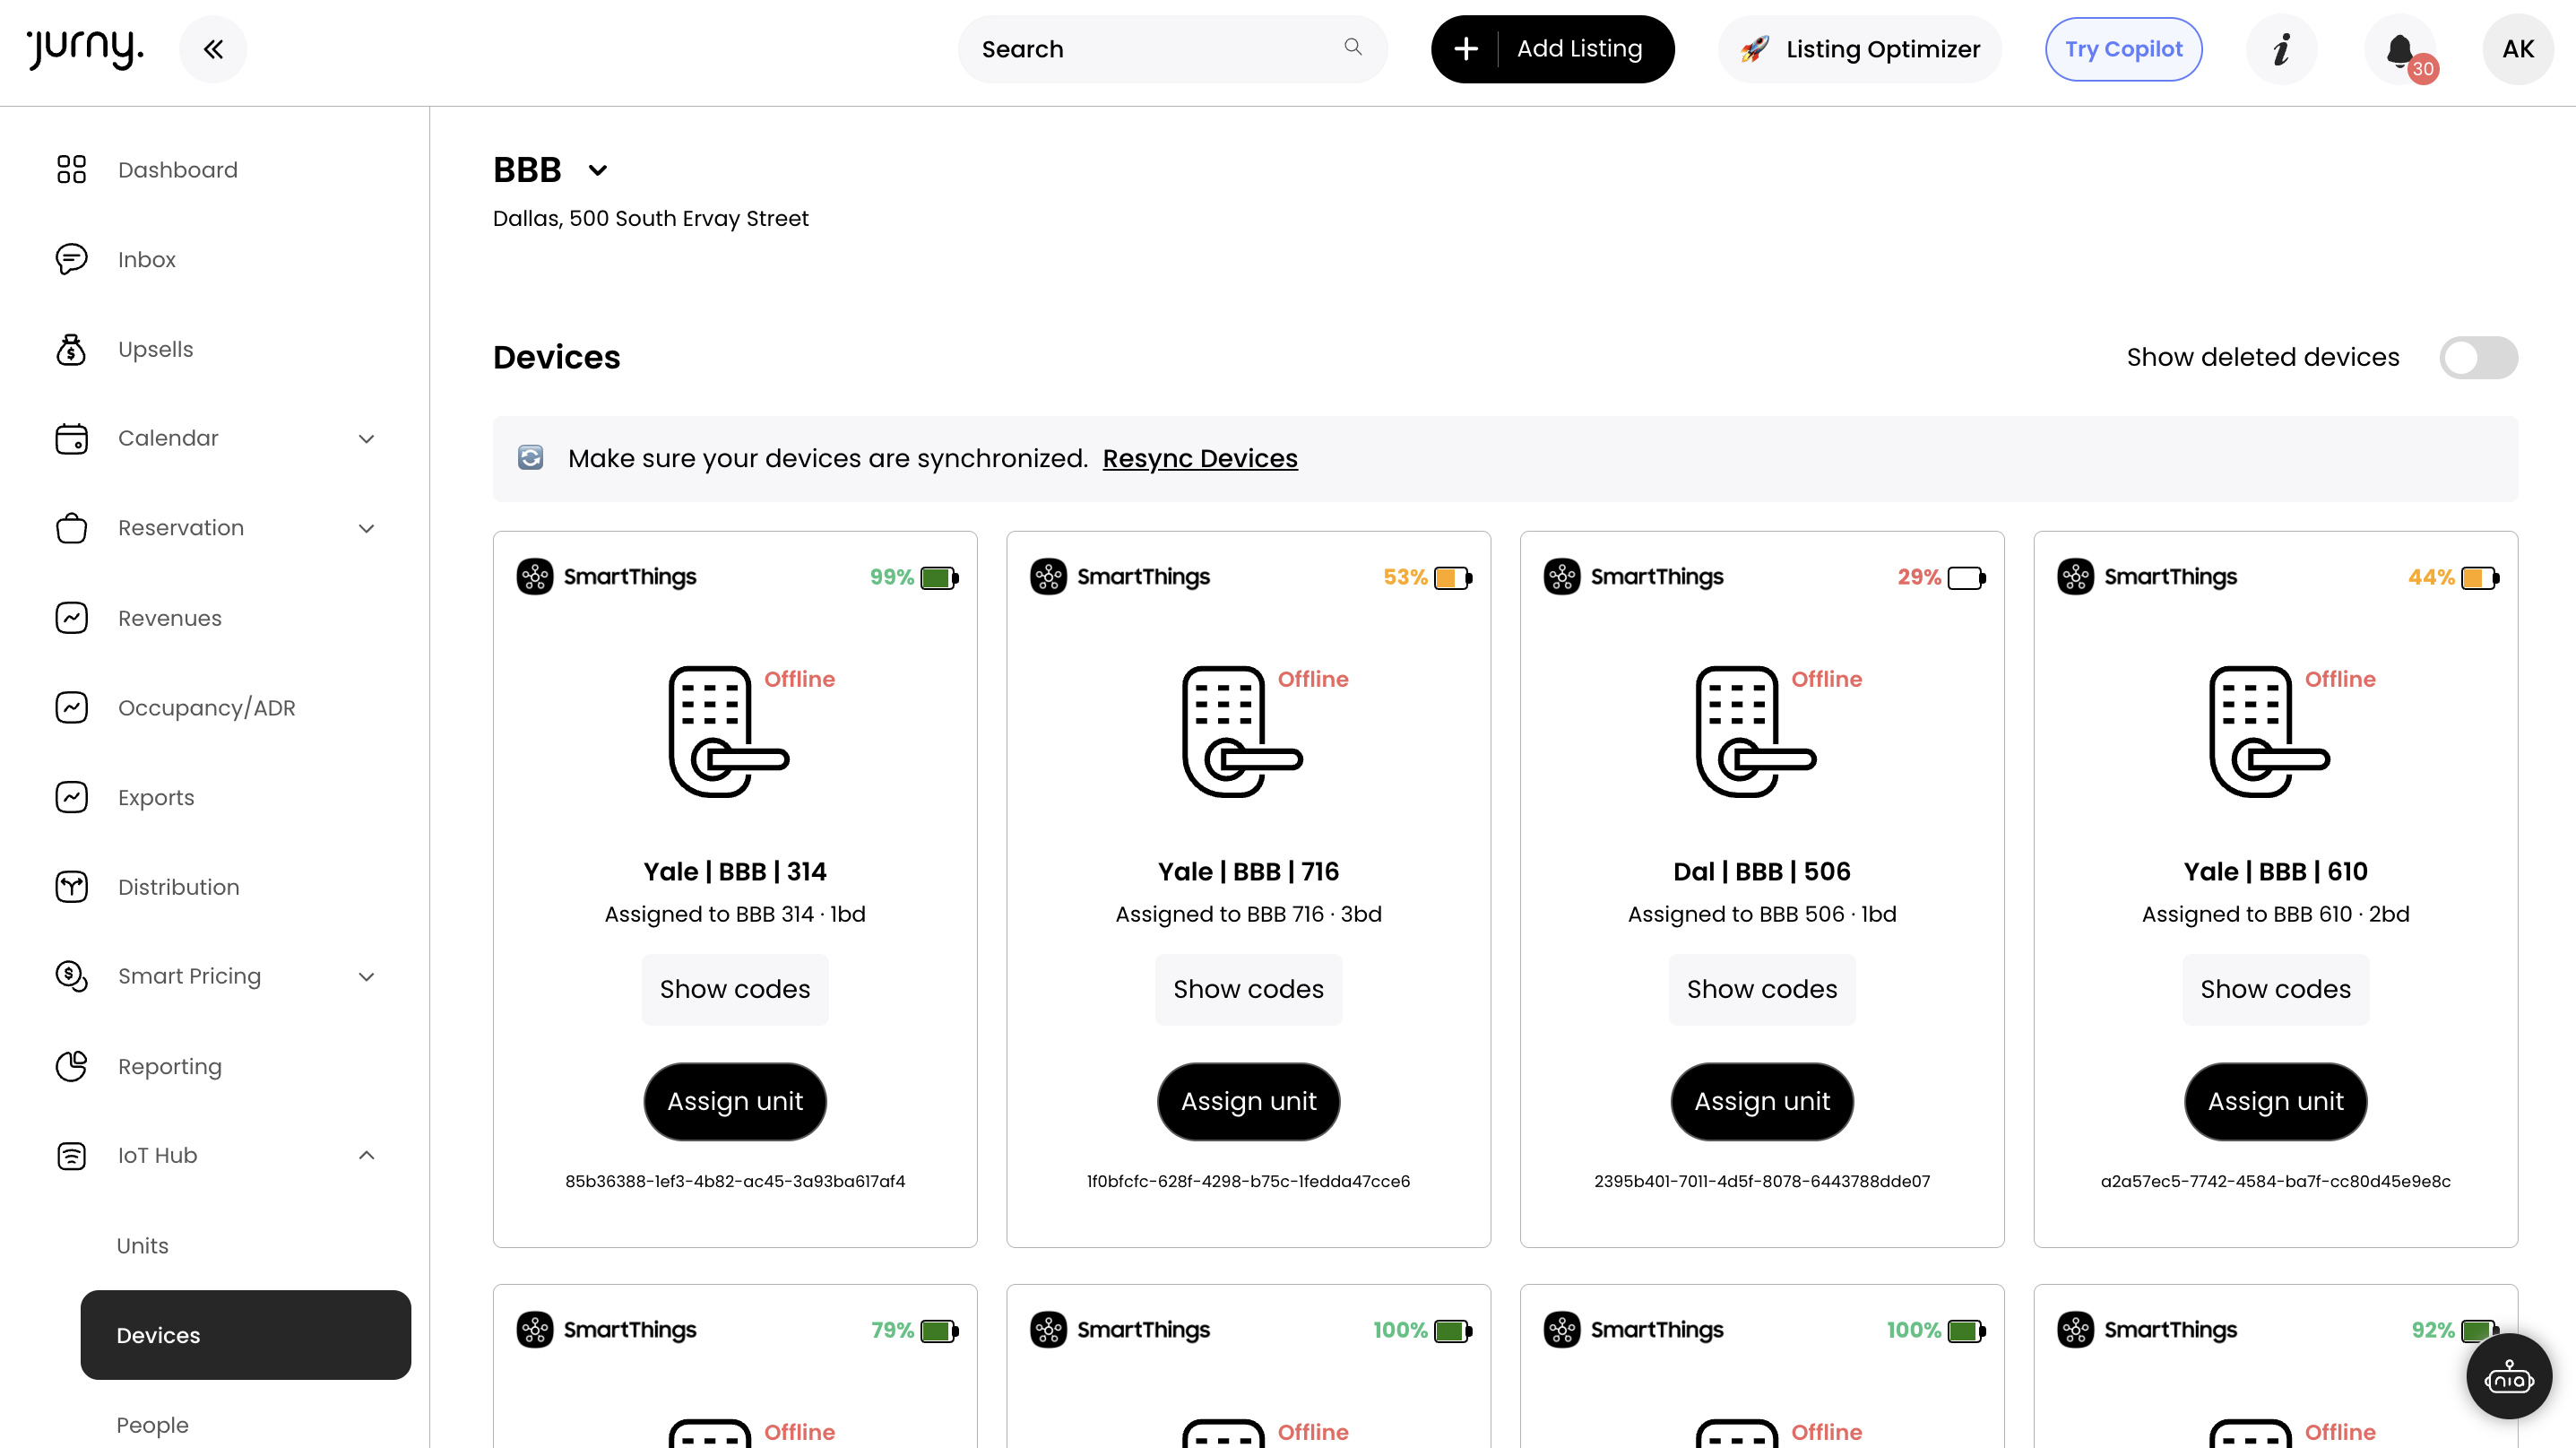Click Resync Devices link
2576x1448 pixels.
point(1199,458)
